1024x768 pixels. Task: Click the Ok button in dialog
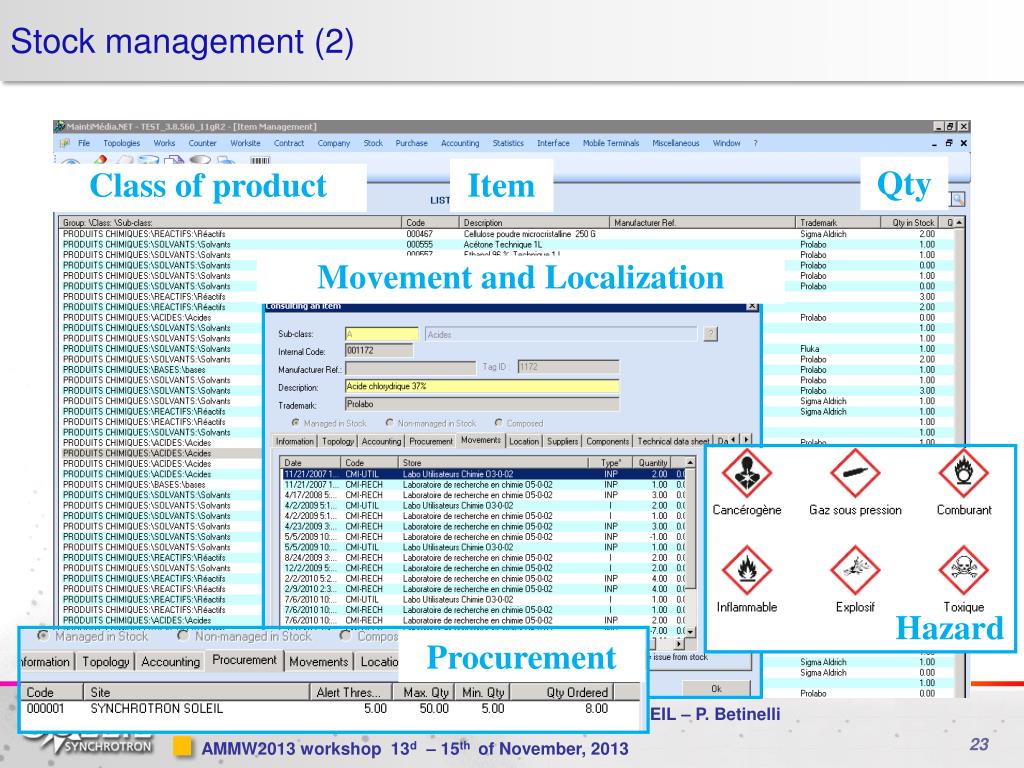(x=716, y=688)
